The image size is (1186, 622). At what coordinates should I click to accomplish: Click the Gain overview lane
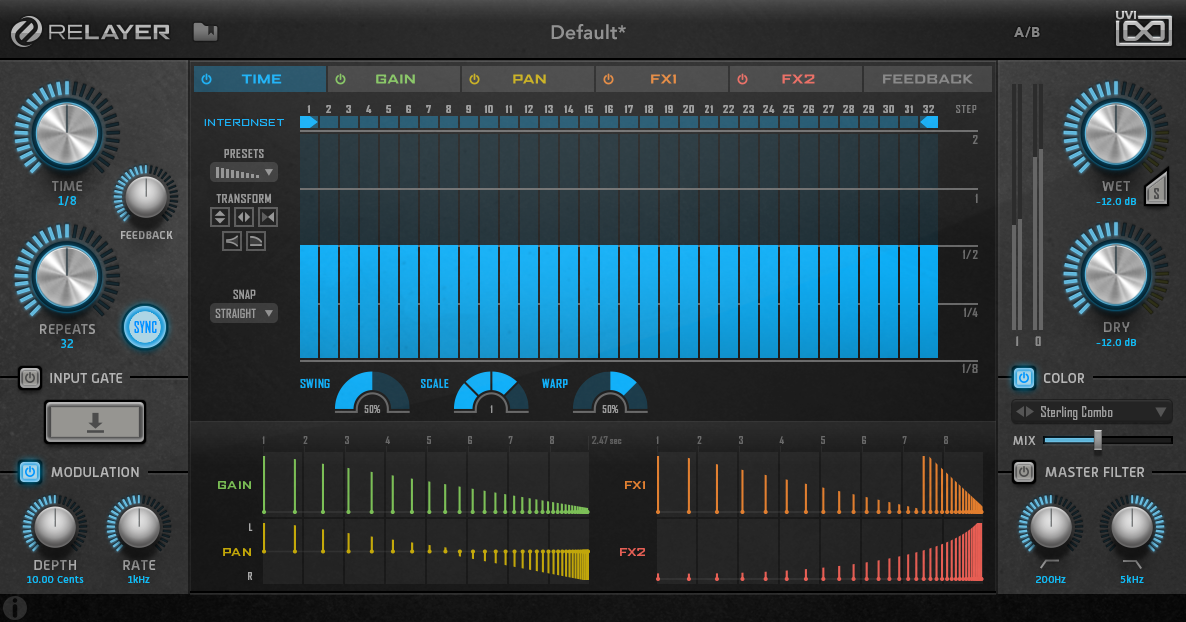coord(426,484)
